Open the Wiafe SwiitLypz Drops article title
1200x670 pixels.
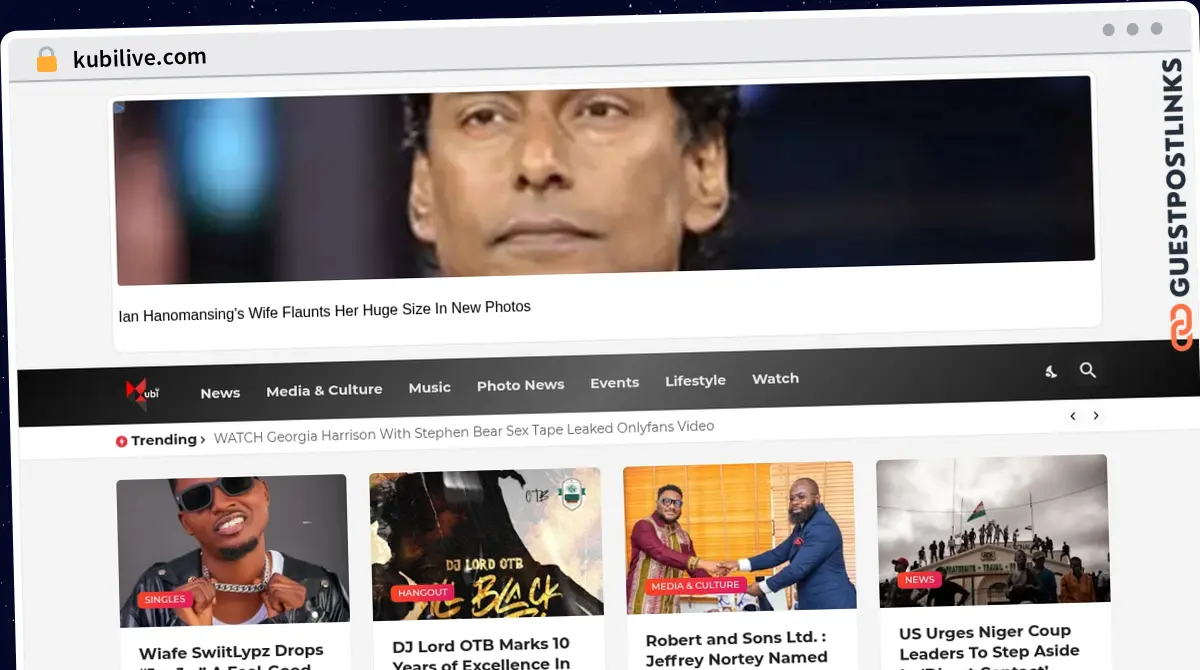pyautogui.click(x=232, y=659)
